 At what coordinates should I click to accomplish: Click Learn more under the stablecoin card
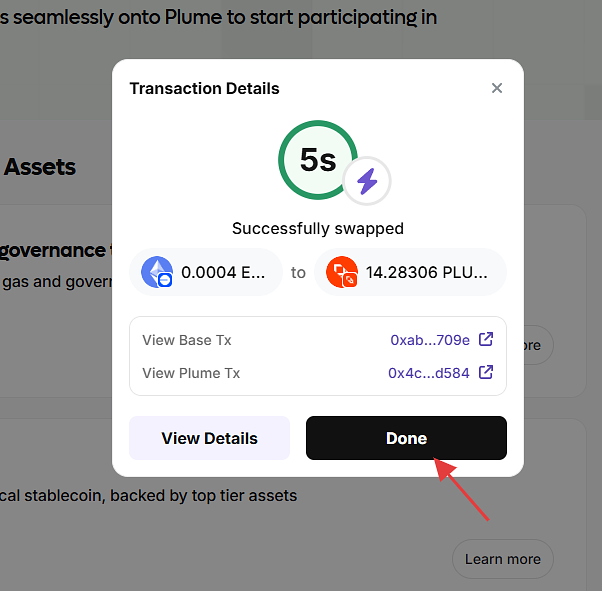502,559
